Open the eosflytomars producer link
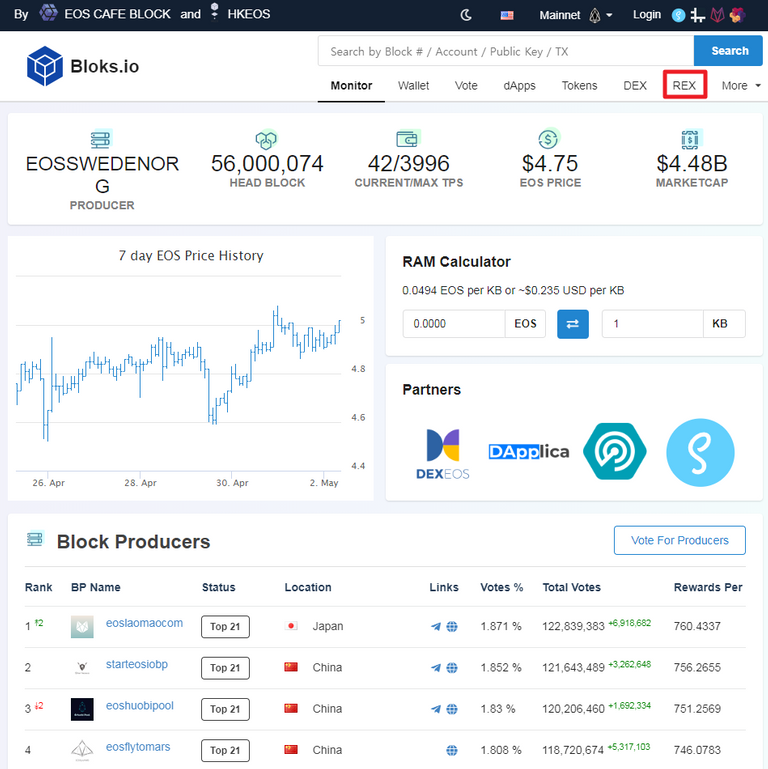Viewport: 768px width, 769px height. point(138,746)
